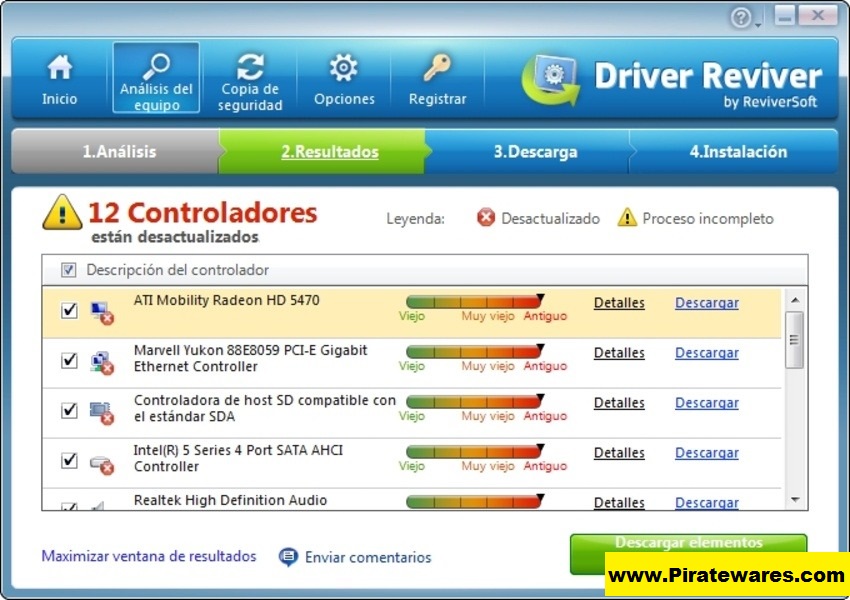The image size is (850, 600).
Task: Click red Desactualizado legend icon
Action: click(486, 218)
